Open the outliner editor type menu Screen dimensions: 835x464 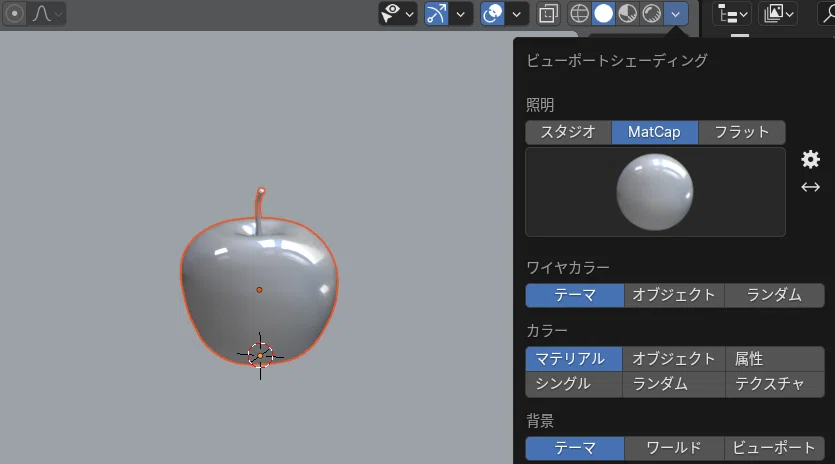coord(732,14)
